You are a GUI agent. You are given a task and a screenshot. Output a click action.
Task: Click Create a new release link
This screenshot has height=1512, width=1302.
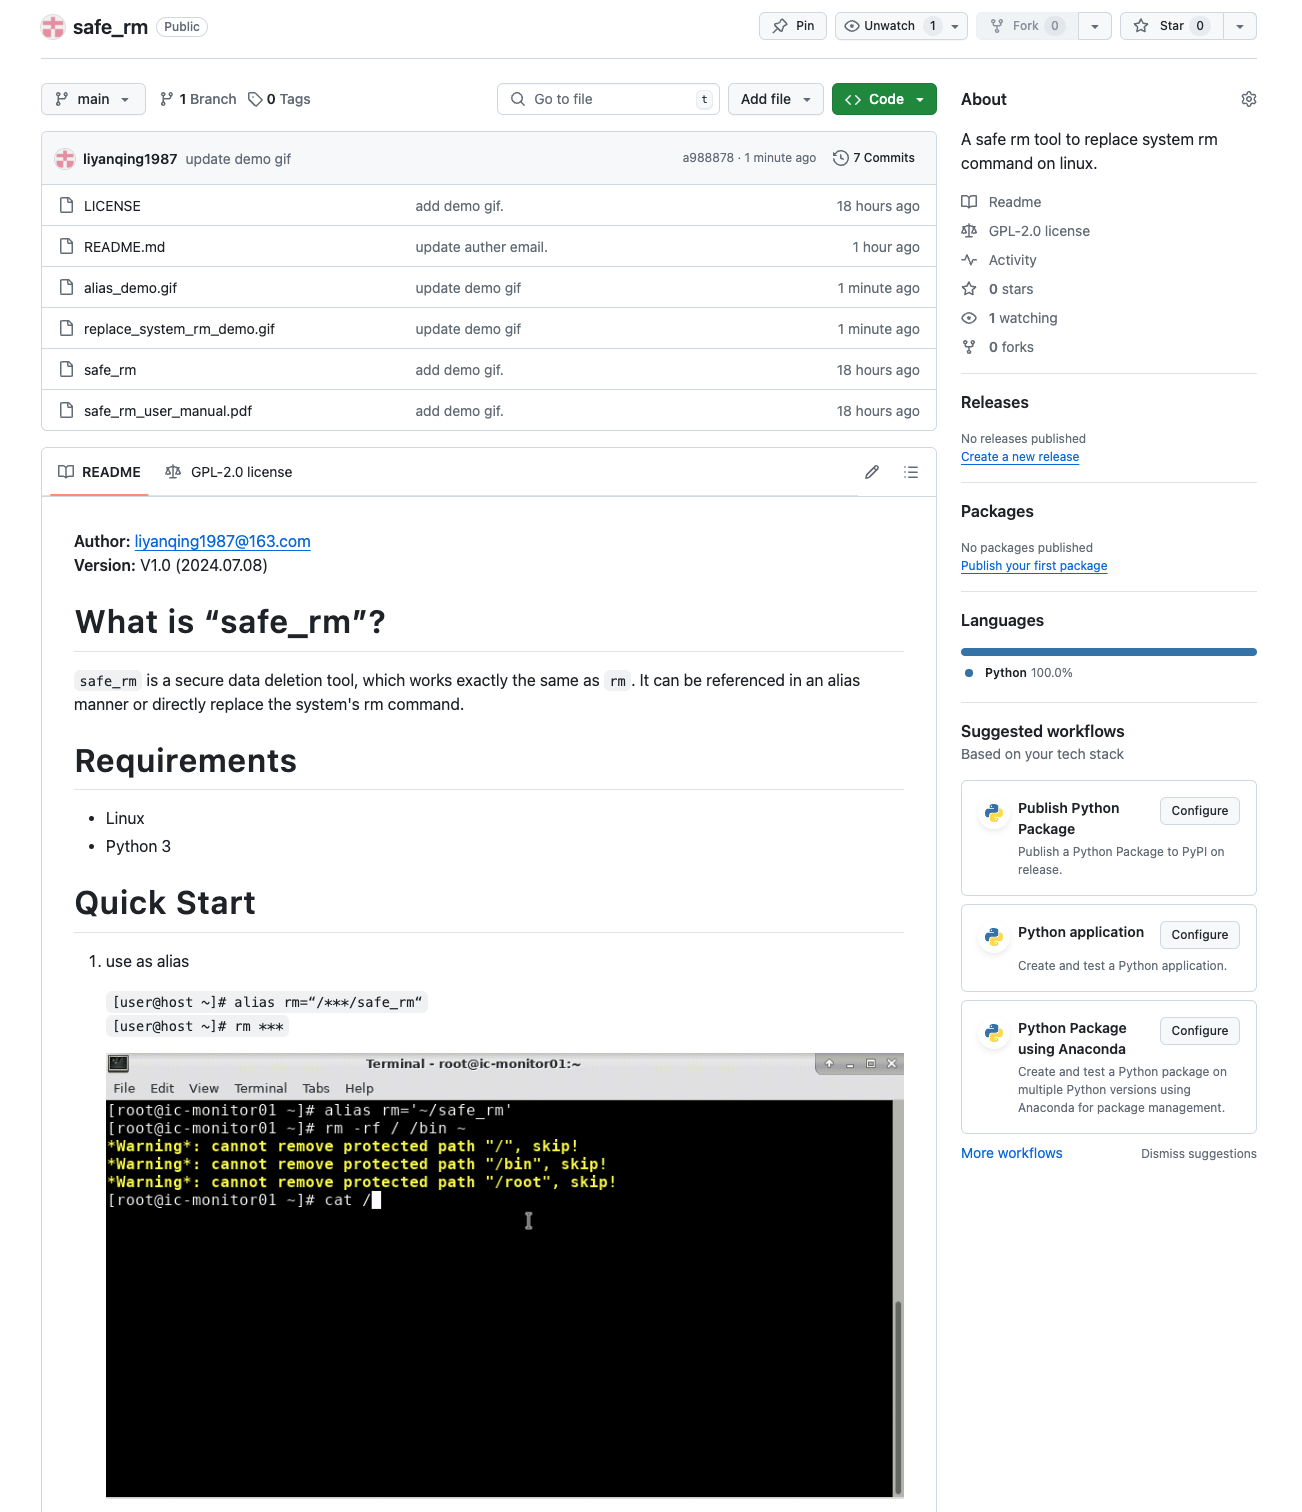1020,457
